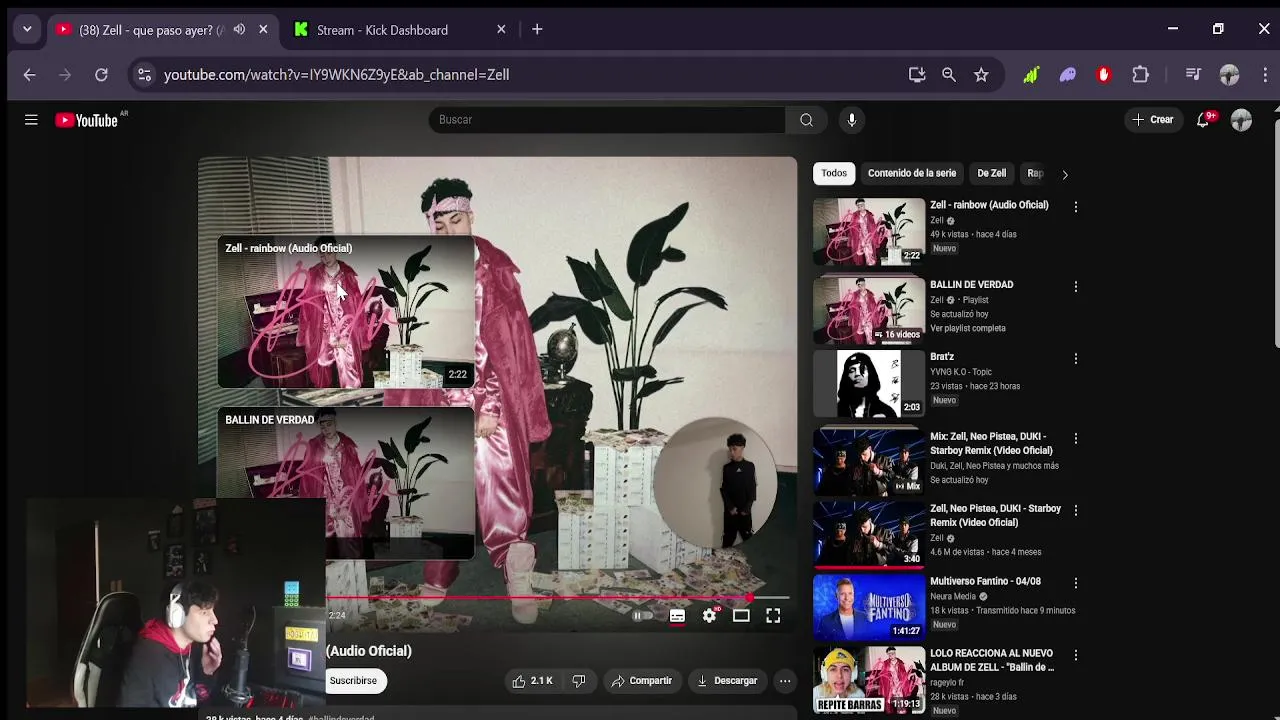Dislike the video
The width and height of the screenshot is (1280, 720).
[x=579, y=681]
